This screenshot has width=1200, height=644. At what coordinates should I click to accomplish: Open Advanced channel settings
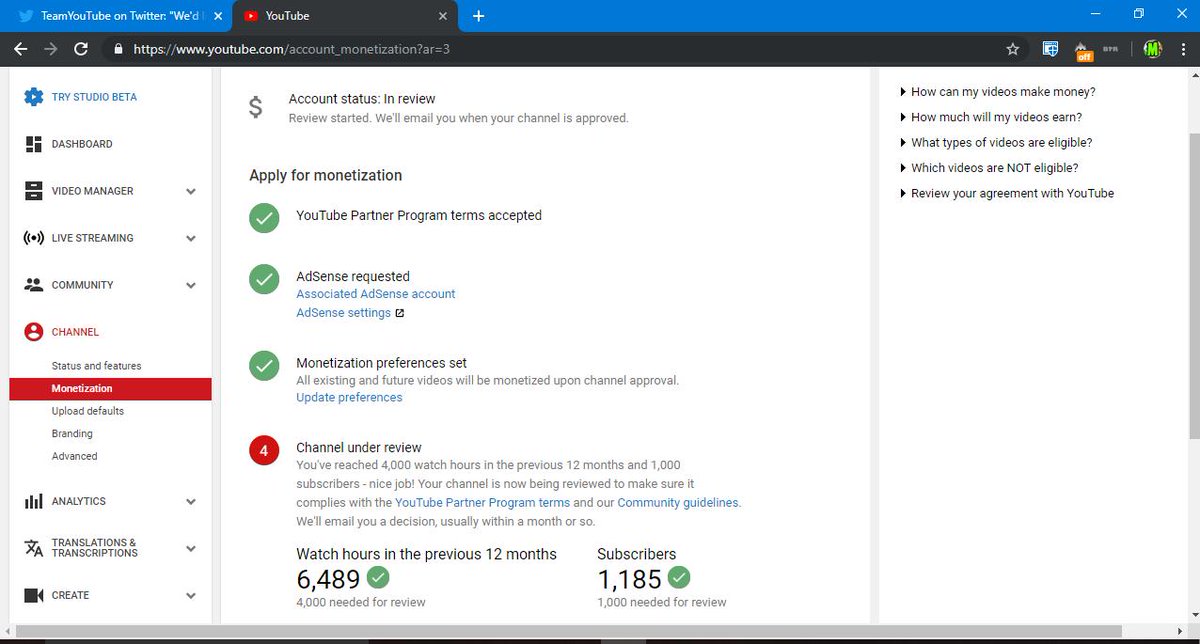click(75, 456)
